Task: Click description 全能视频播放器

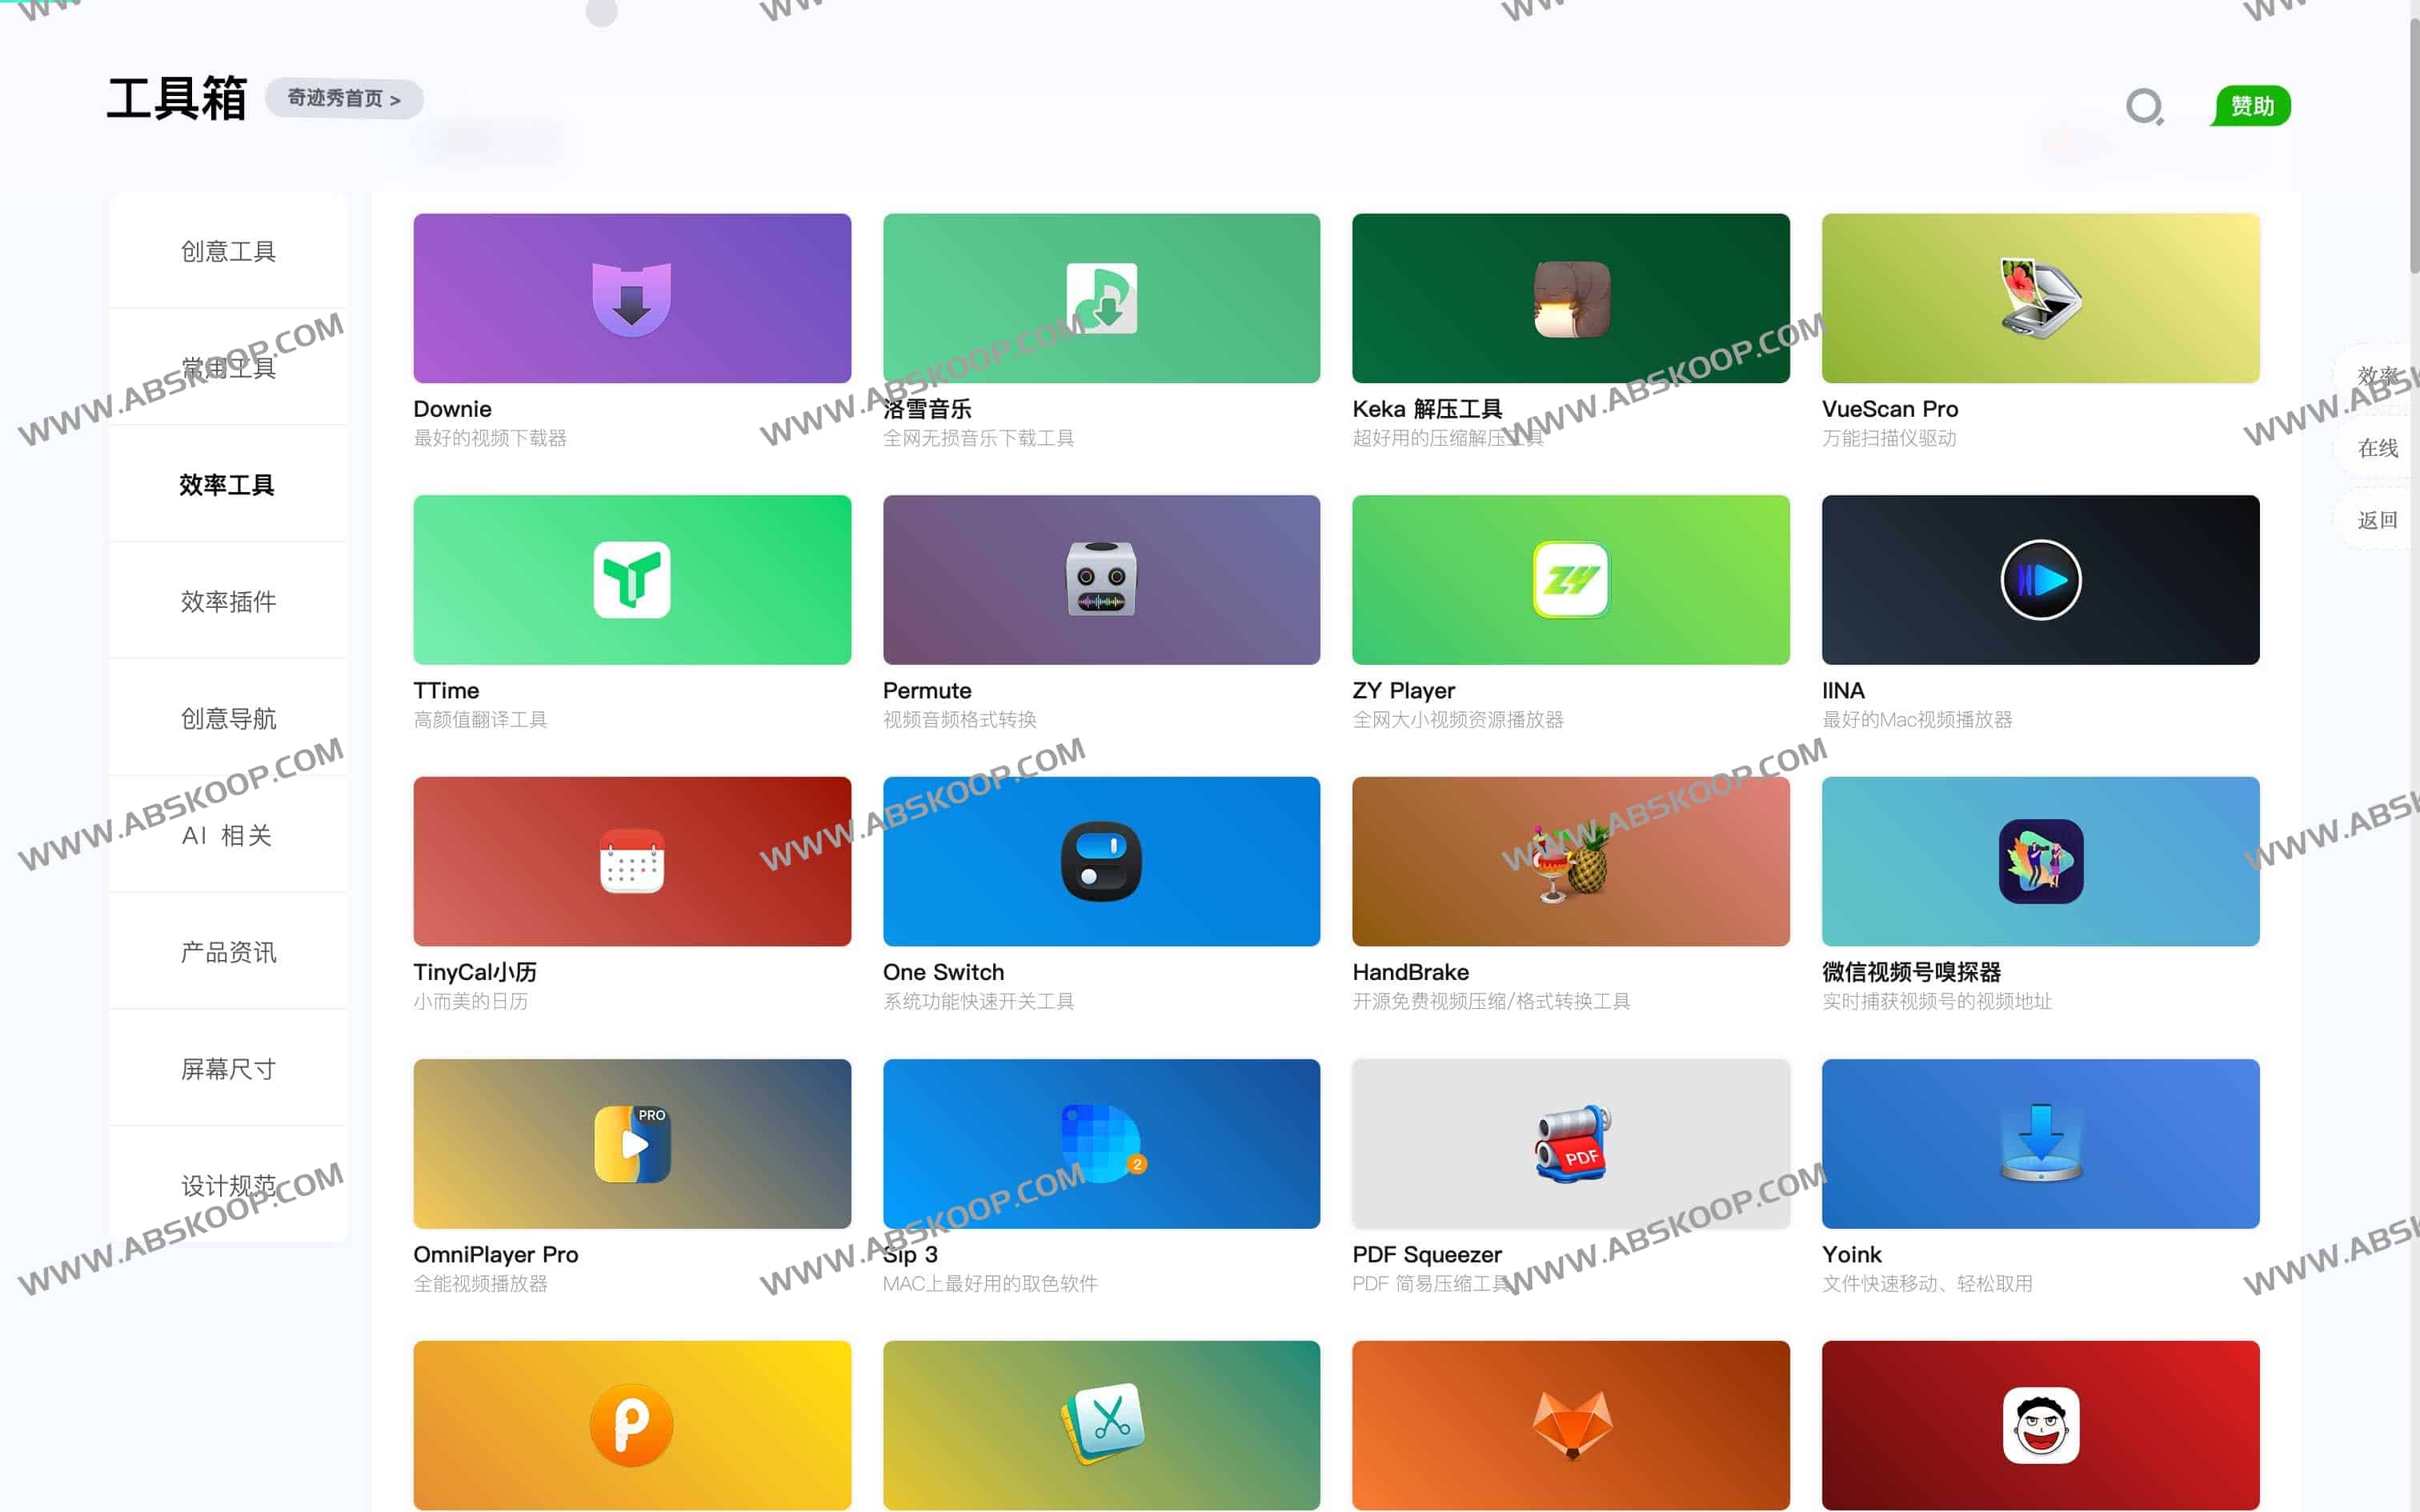Action: point(481,1284)
